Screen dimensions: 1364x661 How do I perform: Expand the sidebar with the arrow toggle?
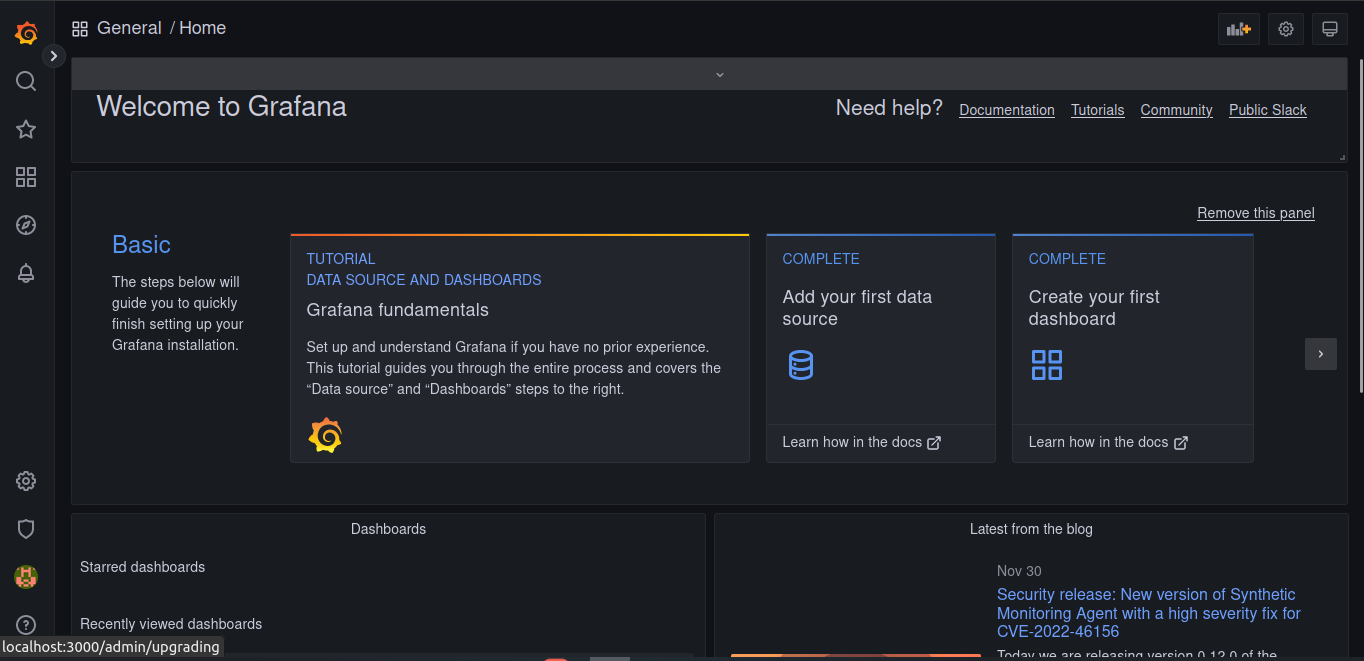coord(54,56)
